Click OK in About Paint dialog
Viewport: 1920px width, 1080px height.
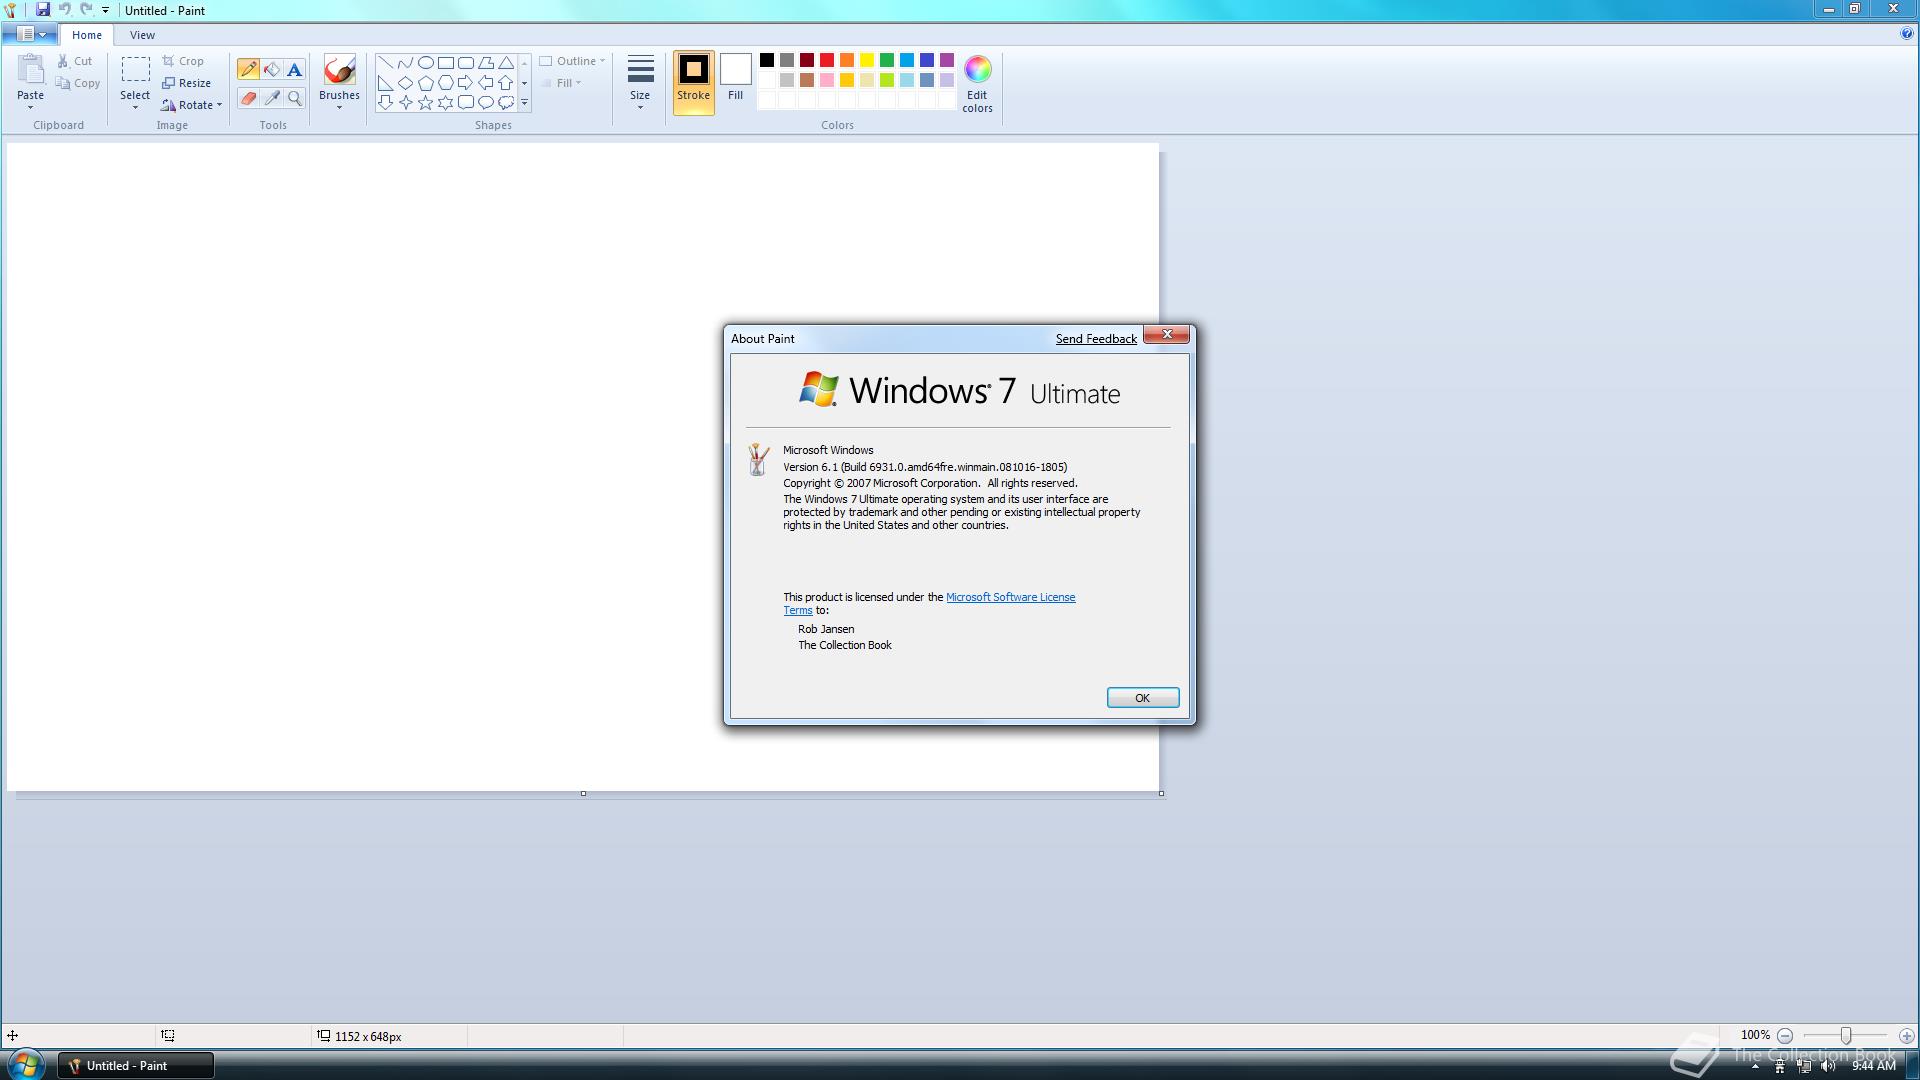pyautogui.click(x=1142, y=698)
